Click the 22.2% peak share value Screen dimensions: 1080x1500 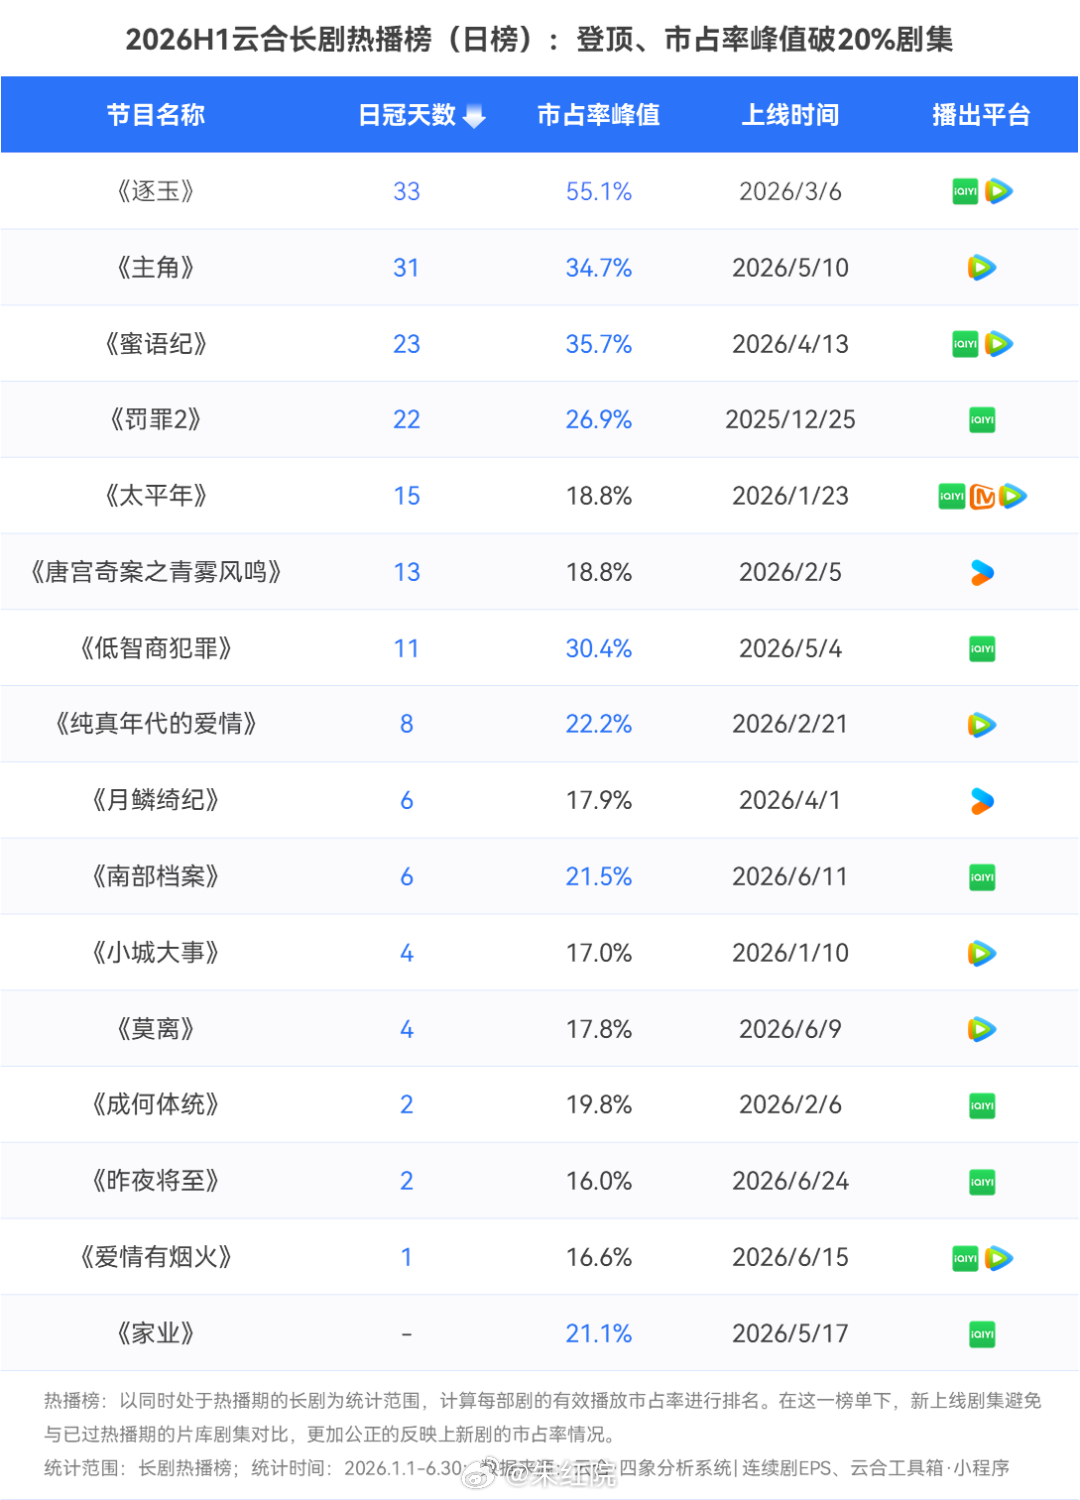(x=599, y=724)
